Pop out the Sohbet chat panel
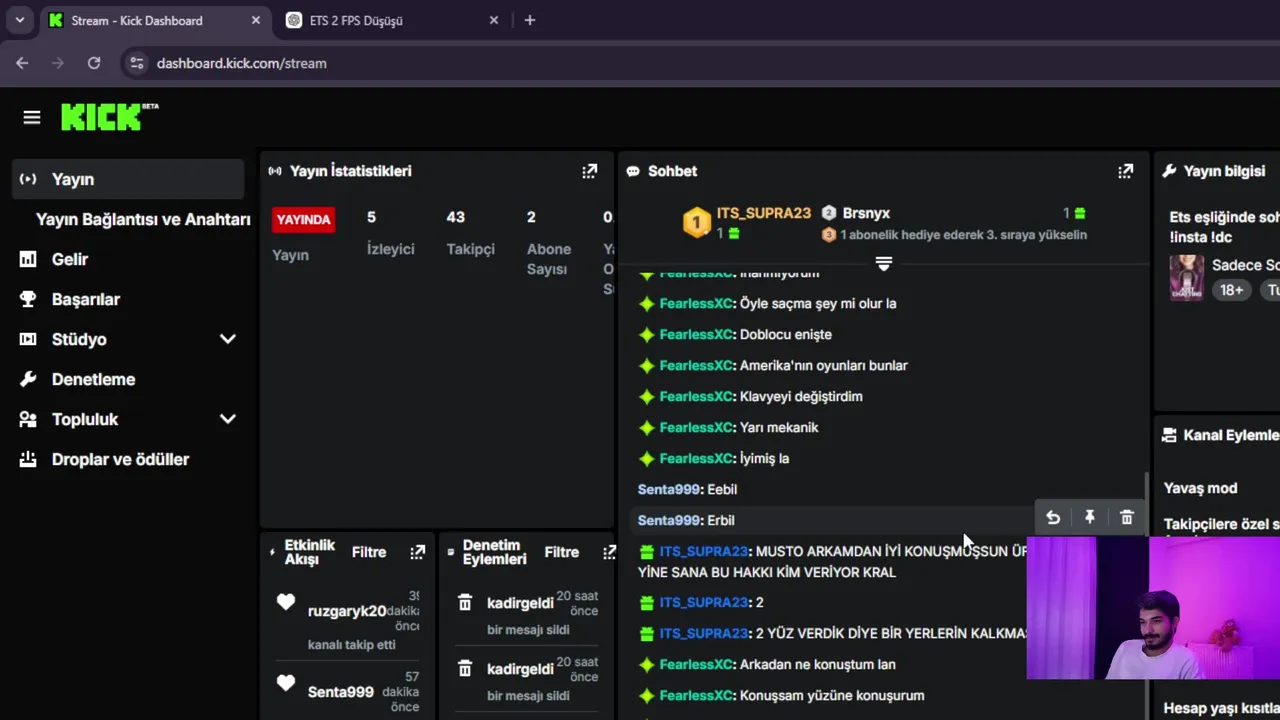The width and height of the screenshot is (1280, 720). coord(1125,171)
